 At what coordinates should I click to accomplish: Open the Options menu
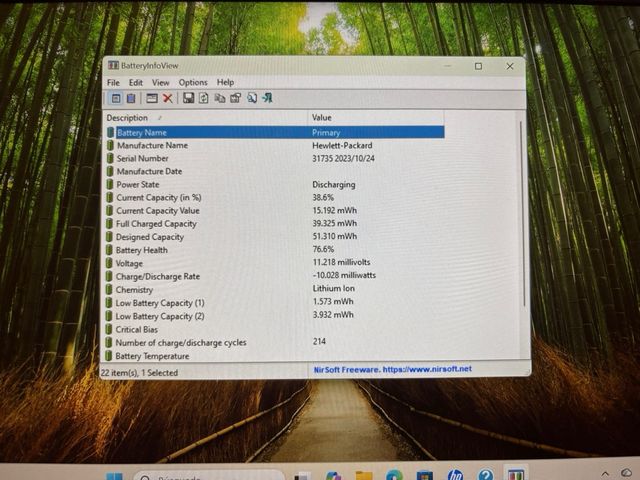click(x=193, y=82)
